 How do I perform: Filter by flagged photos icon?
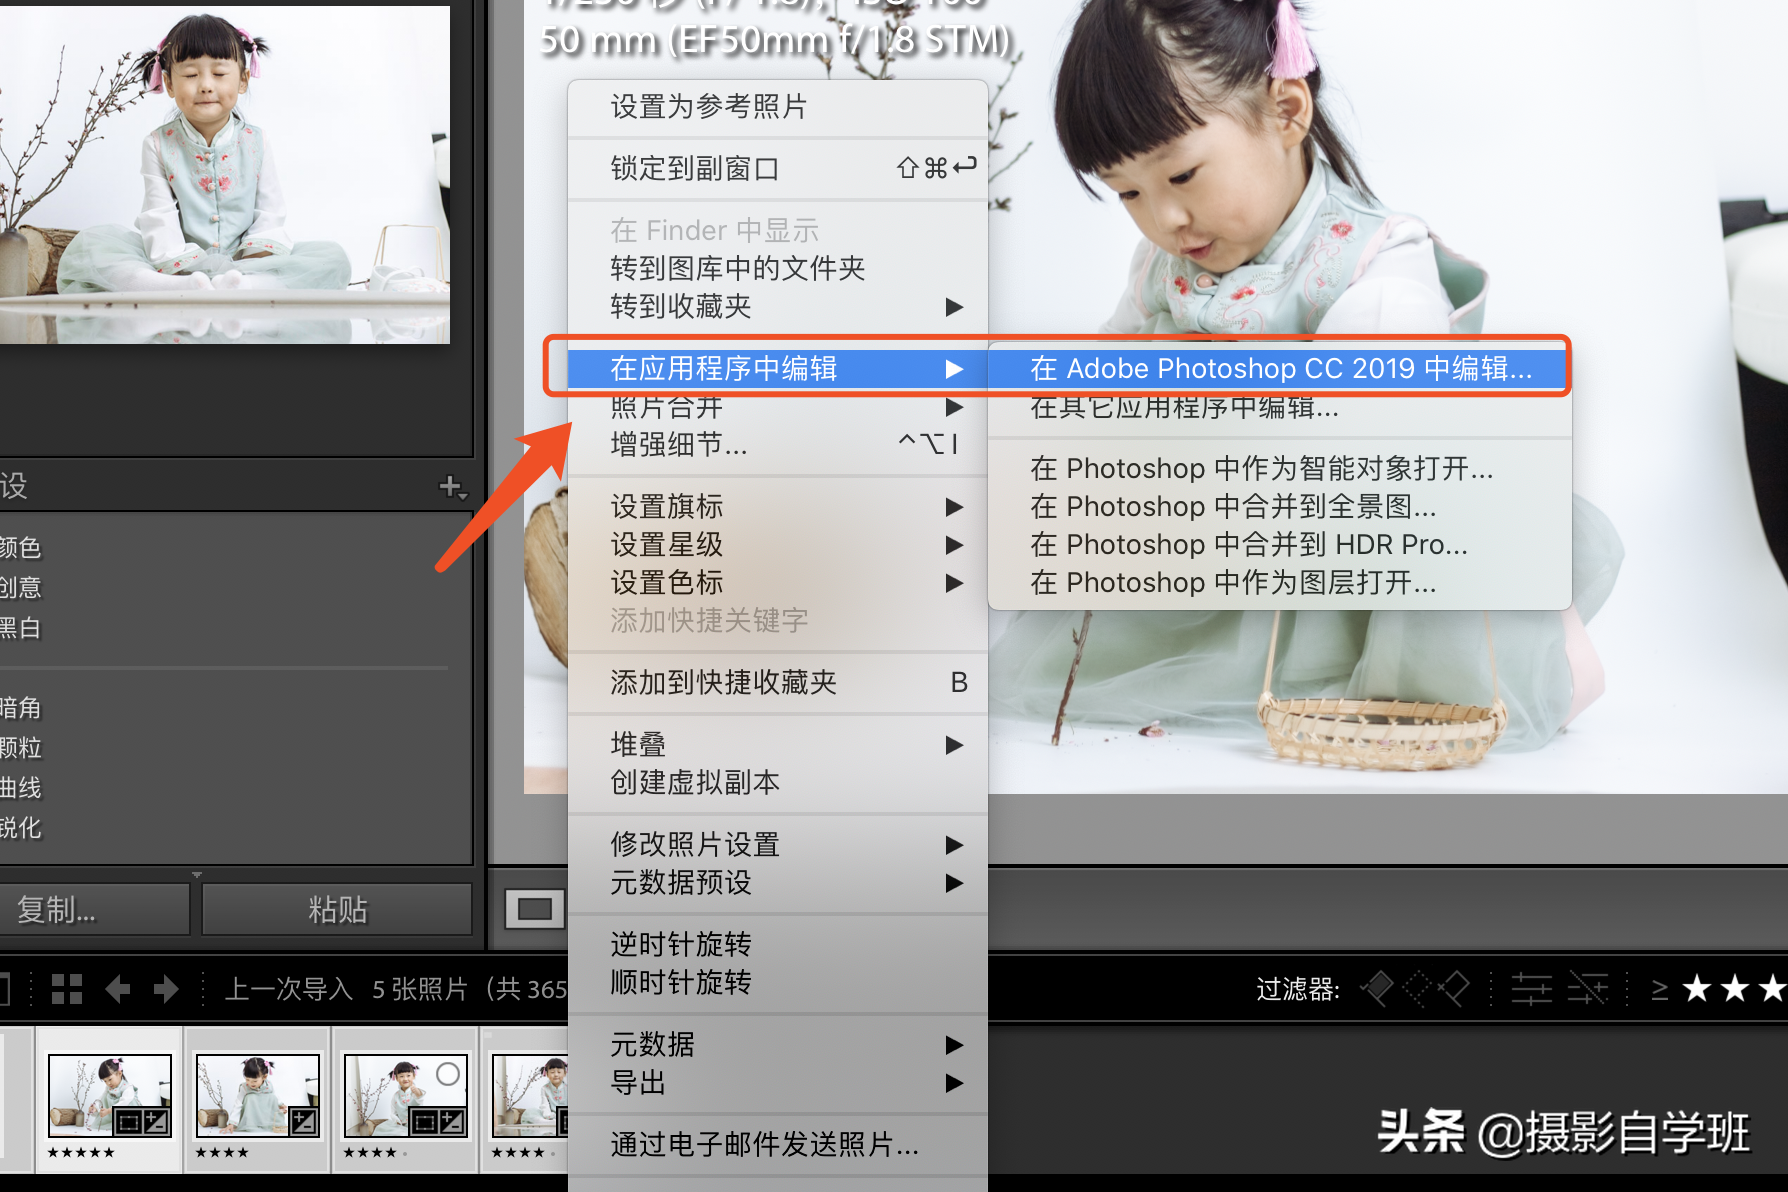tap(1378, 989)
